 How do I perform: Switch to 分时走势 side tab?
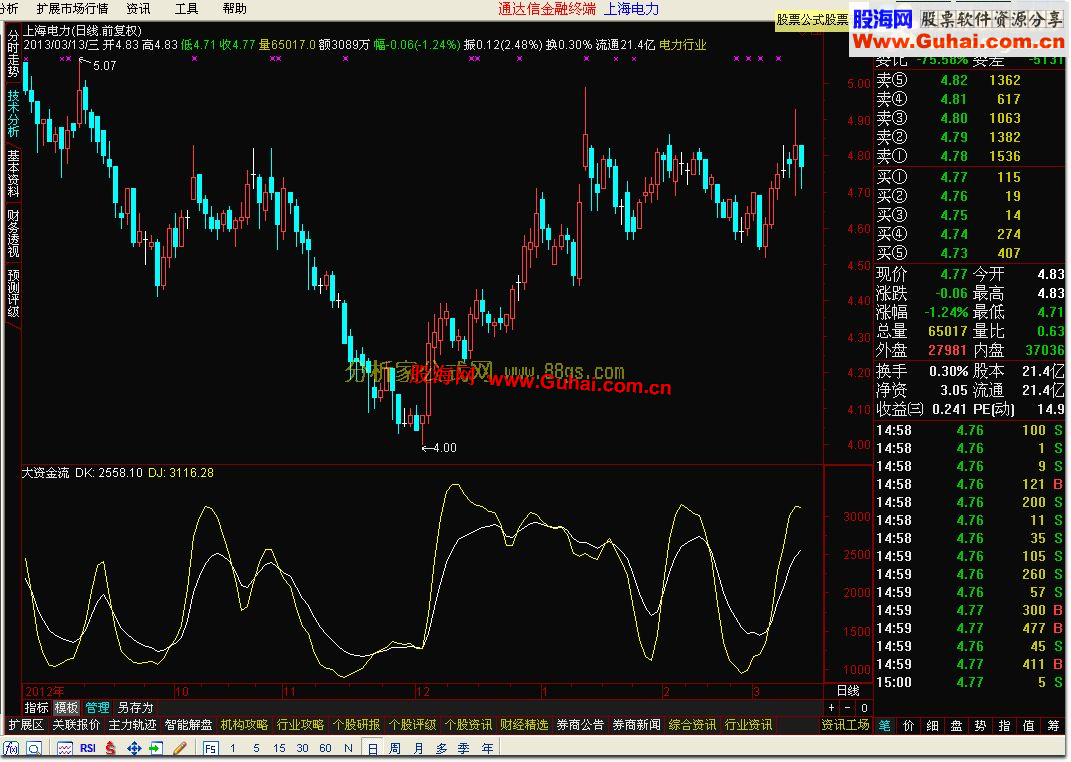click(13, 53)
